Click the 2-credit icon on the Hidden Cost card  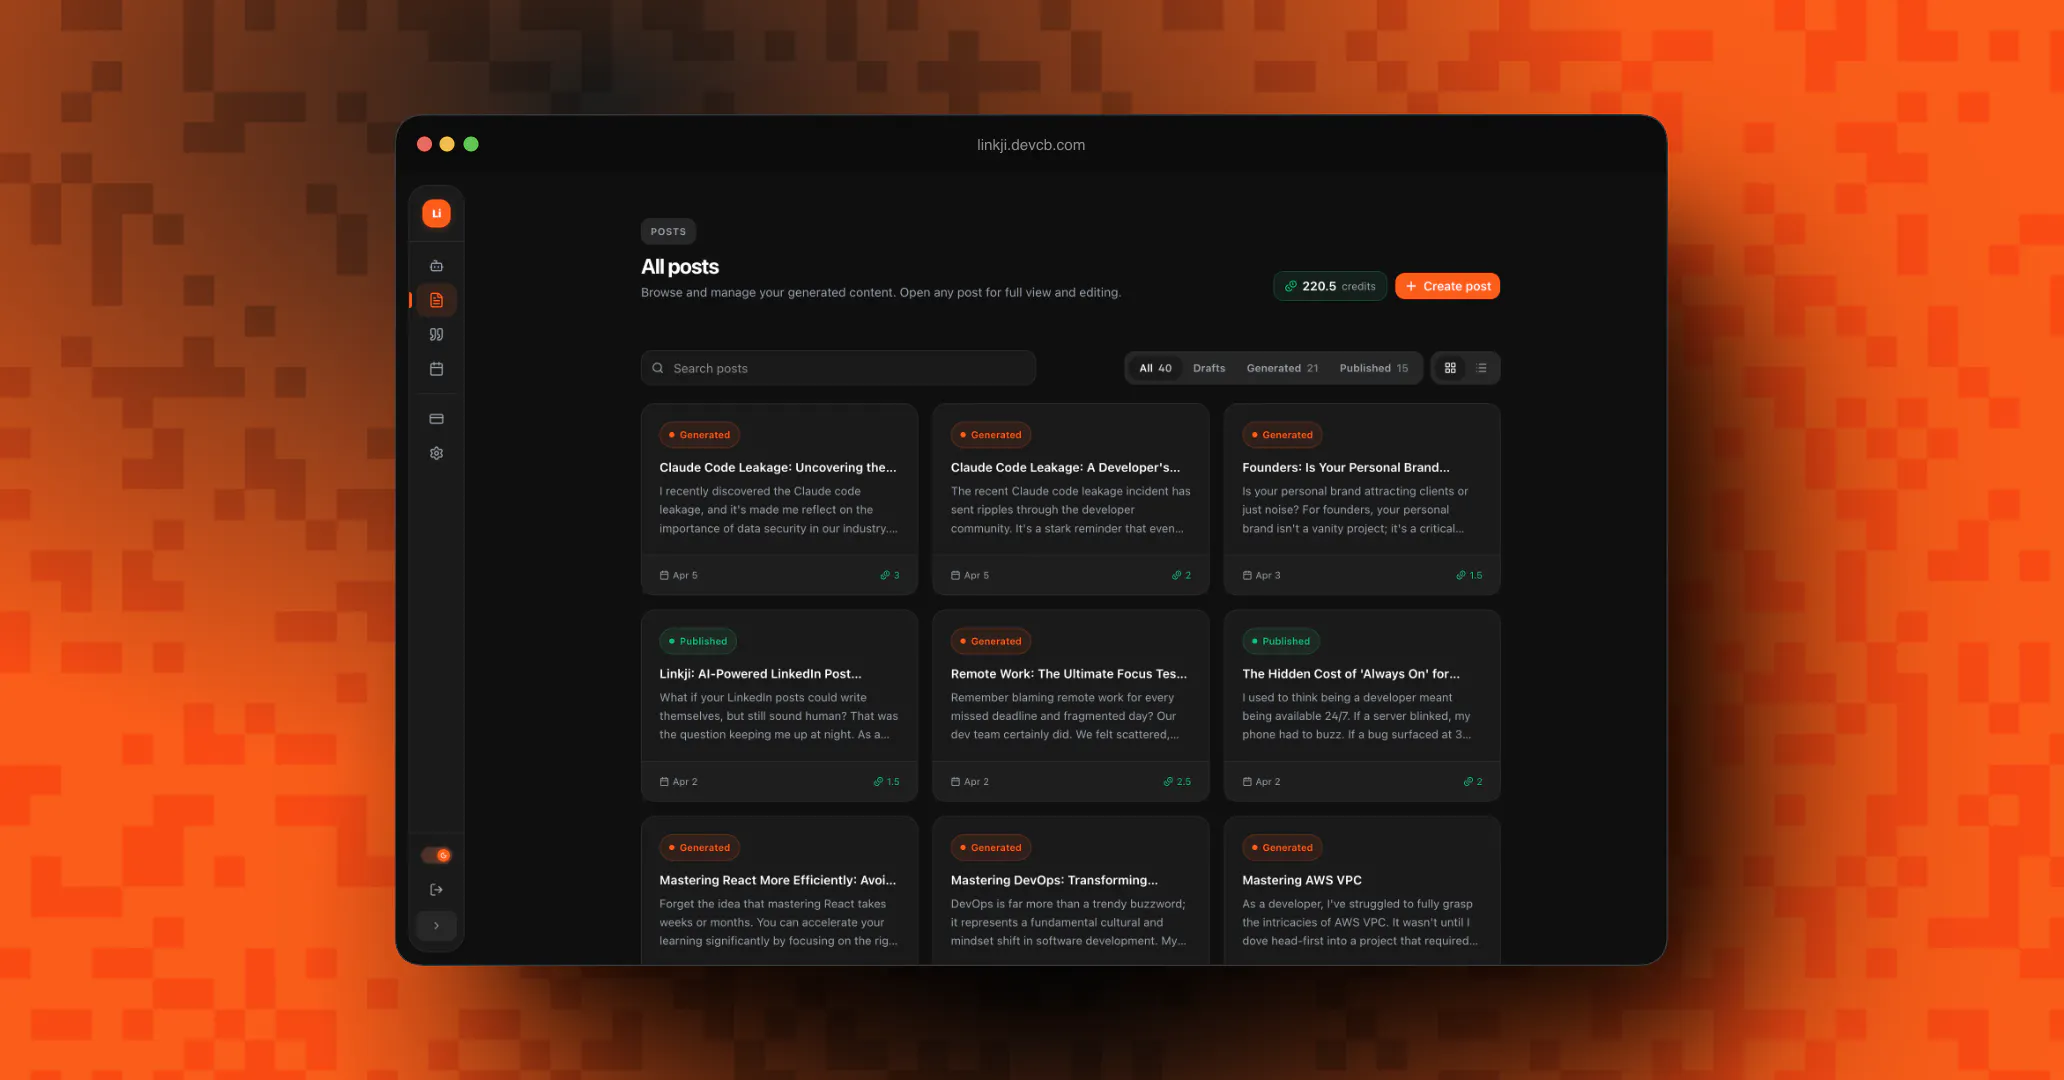(1468, 782)
